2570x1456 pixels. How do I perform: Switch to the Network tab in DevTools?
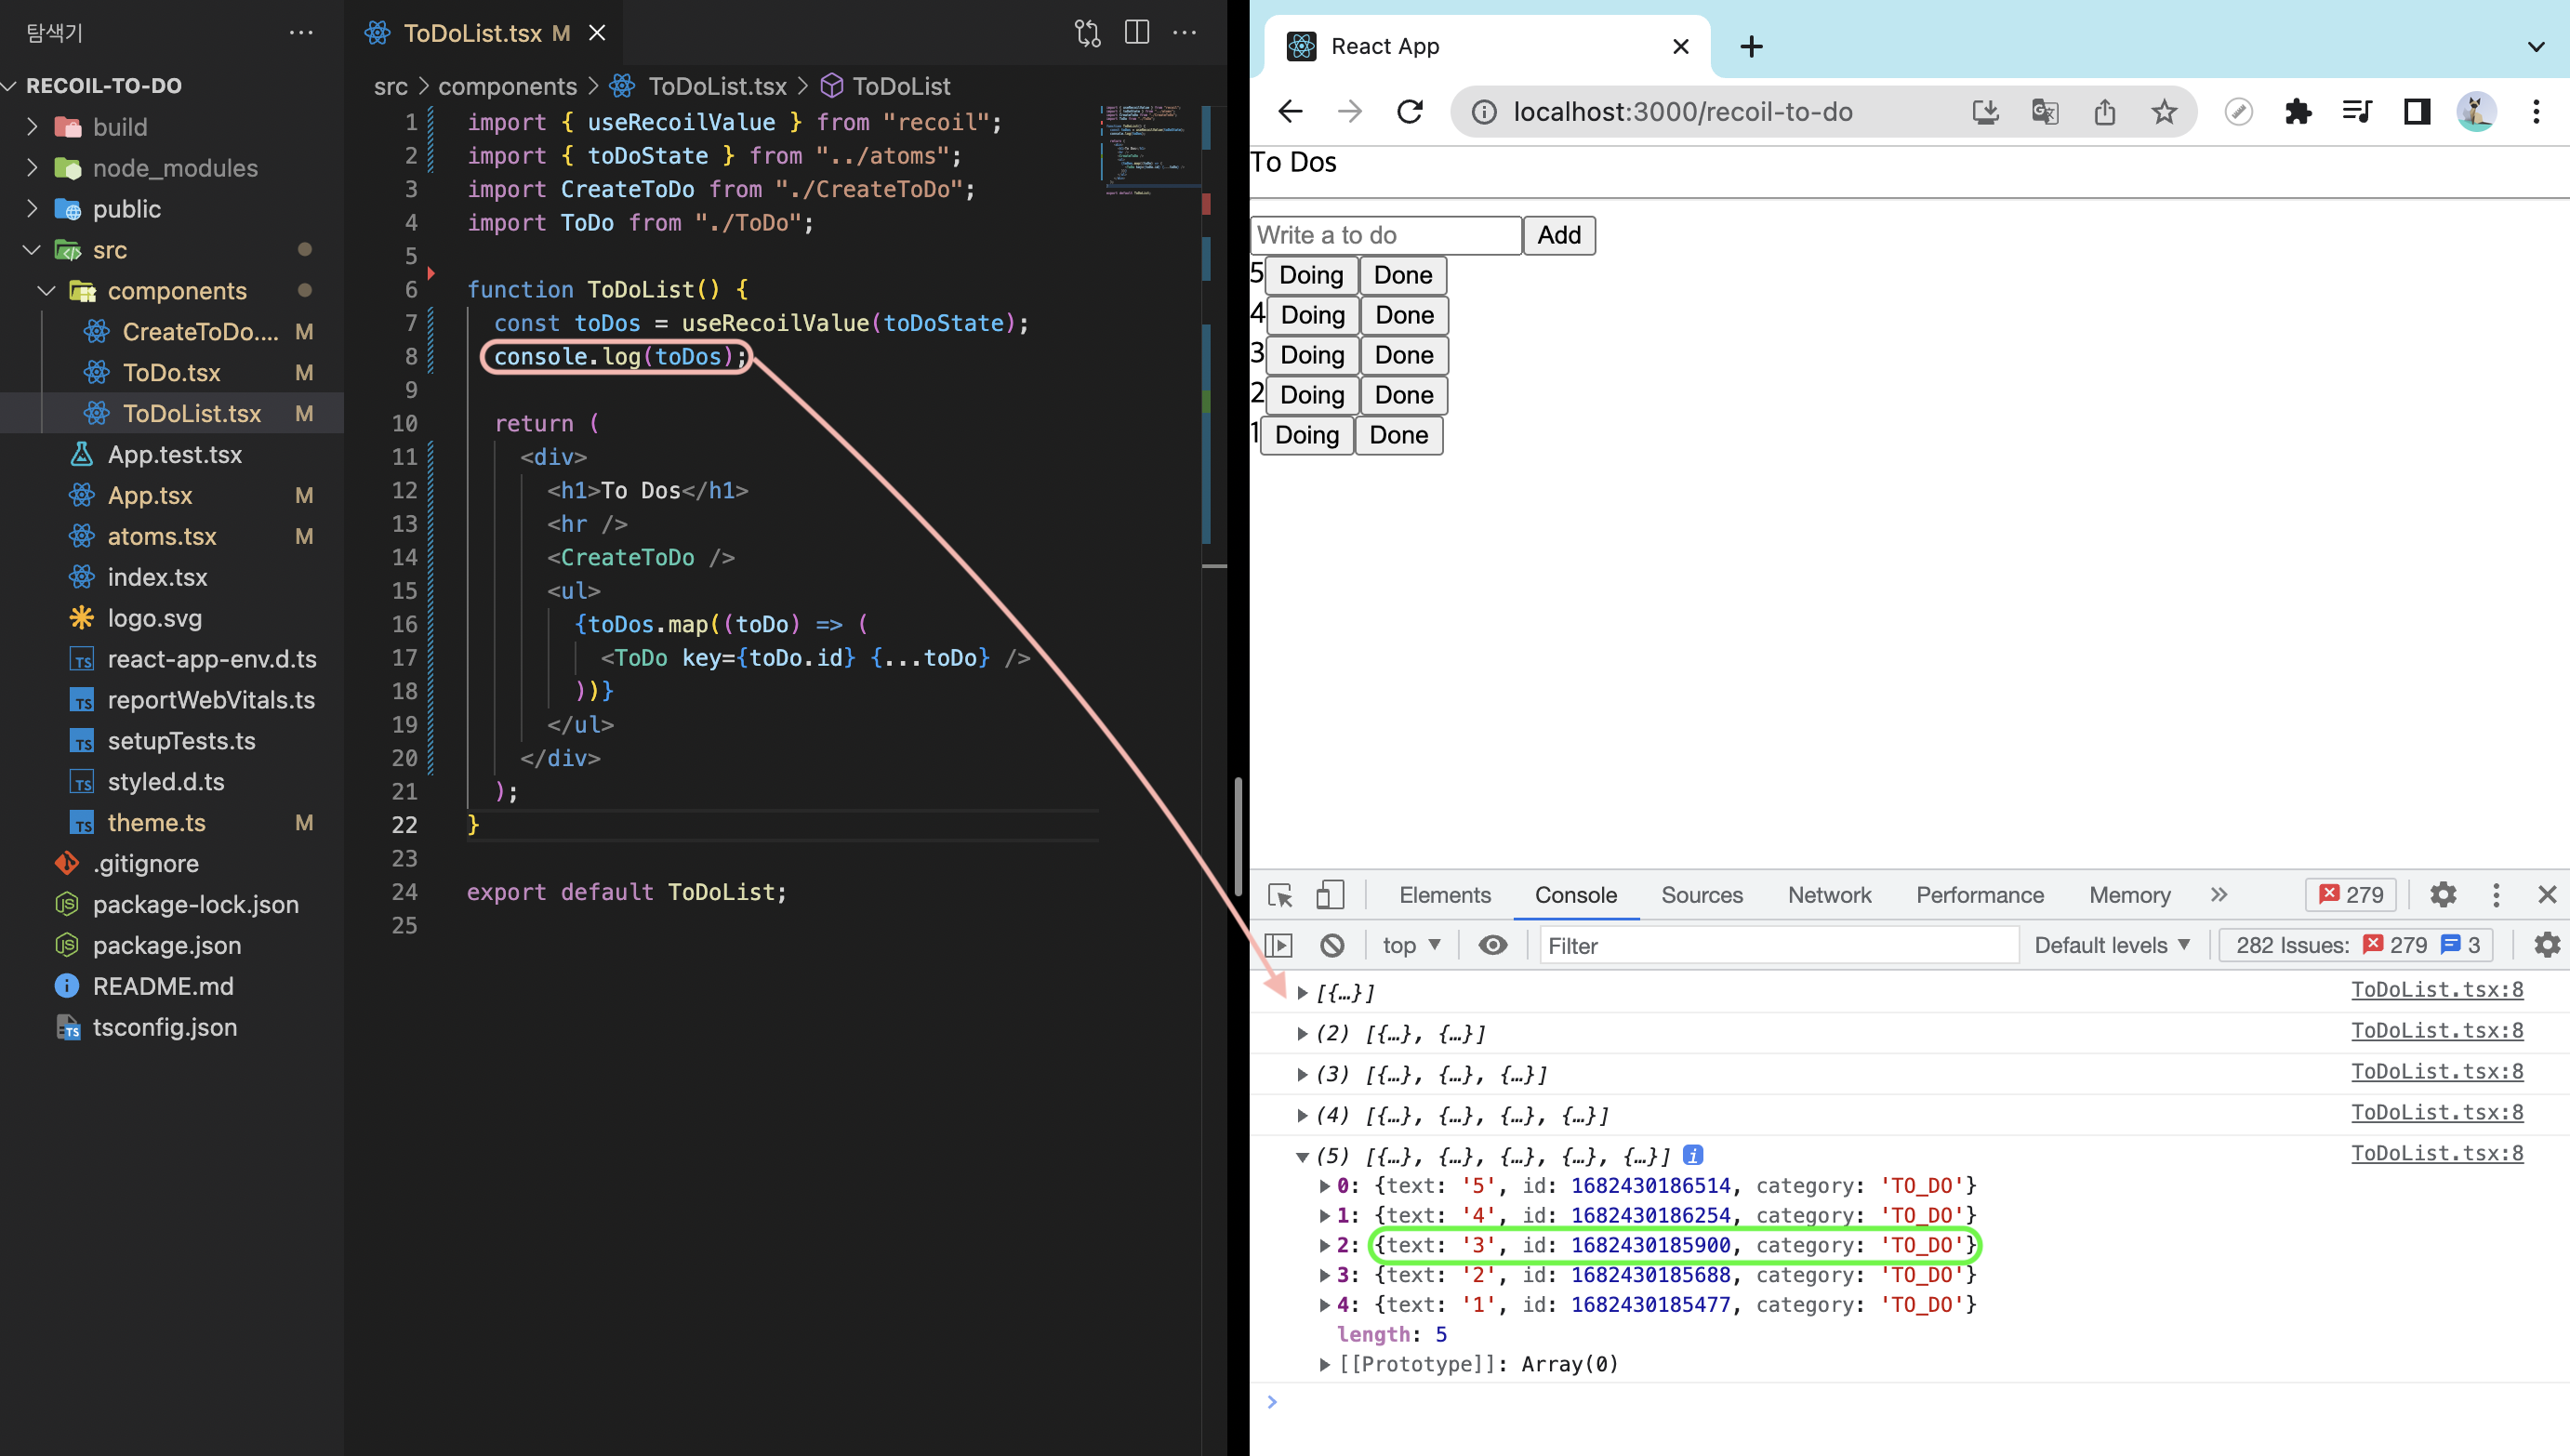tap(1829, 895)
